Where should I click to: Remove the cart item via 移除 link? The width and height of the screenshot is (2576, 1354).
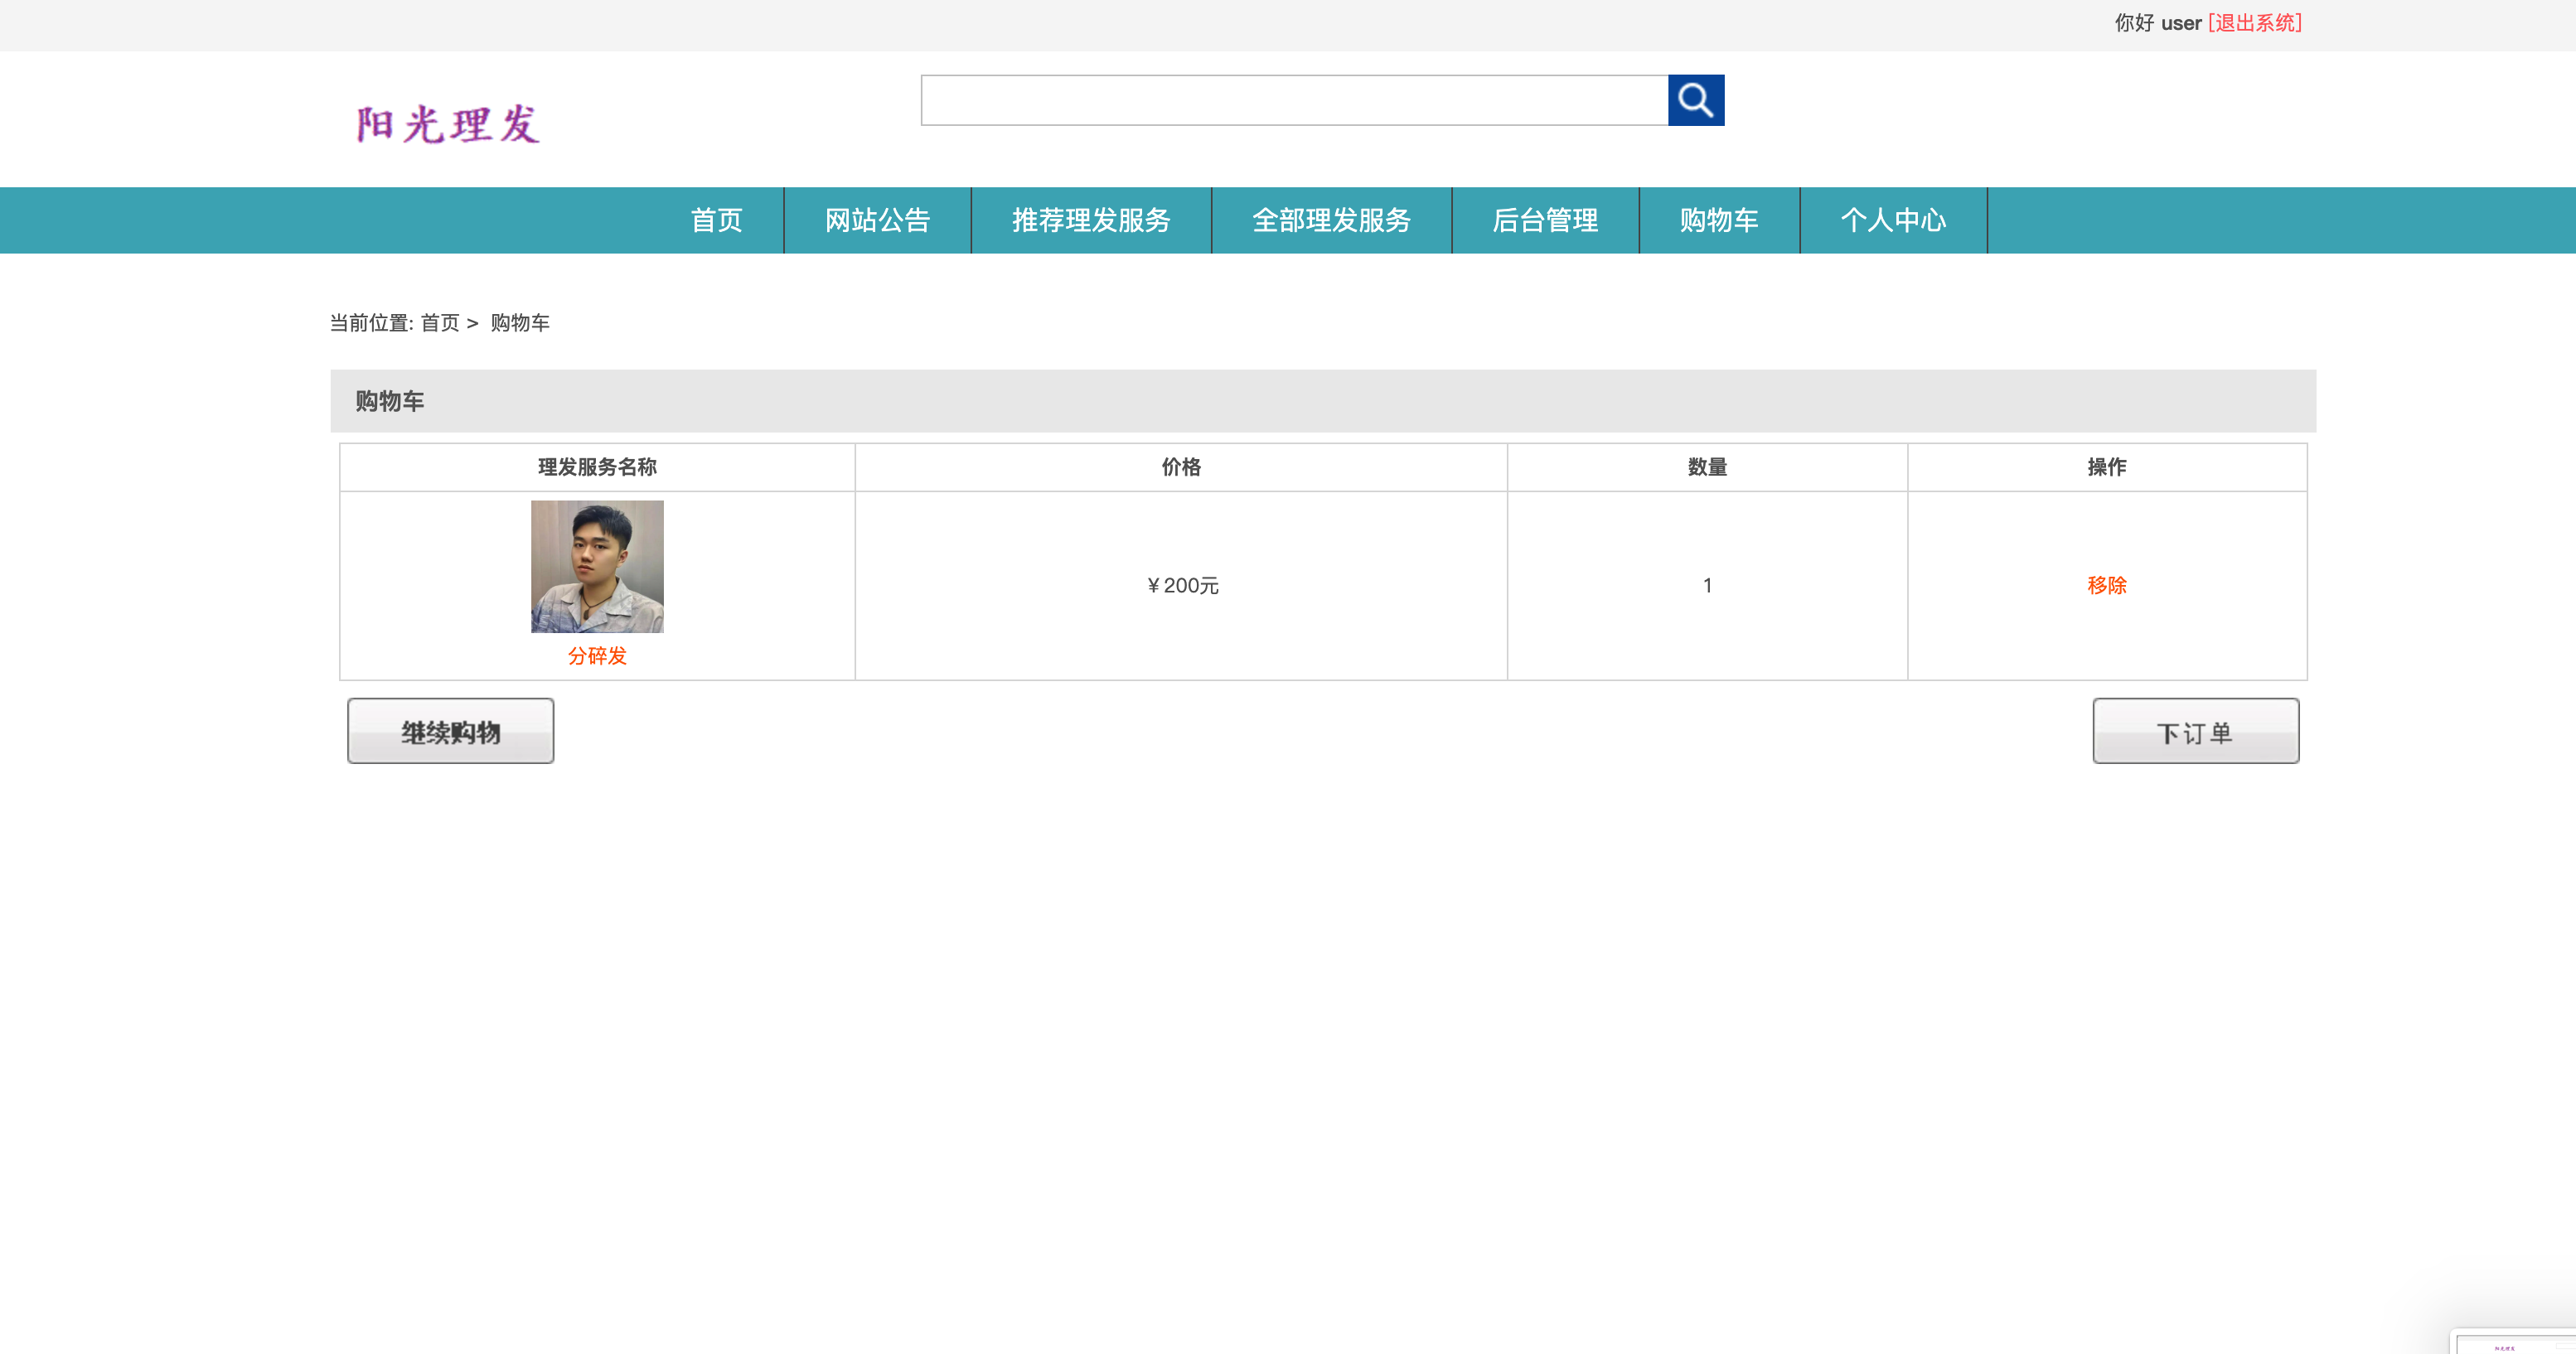coord(2107,586)
